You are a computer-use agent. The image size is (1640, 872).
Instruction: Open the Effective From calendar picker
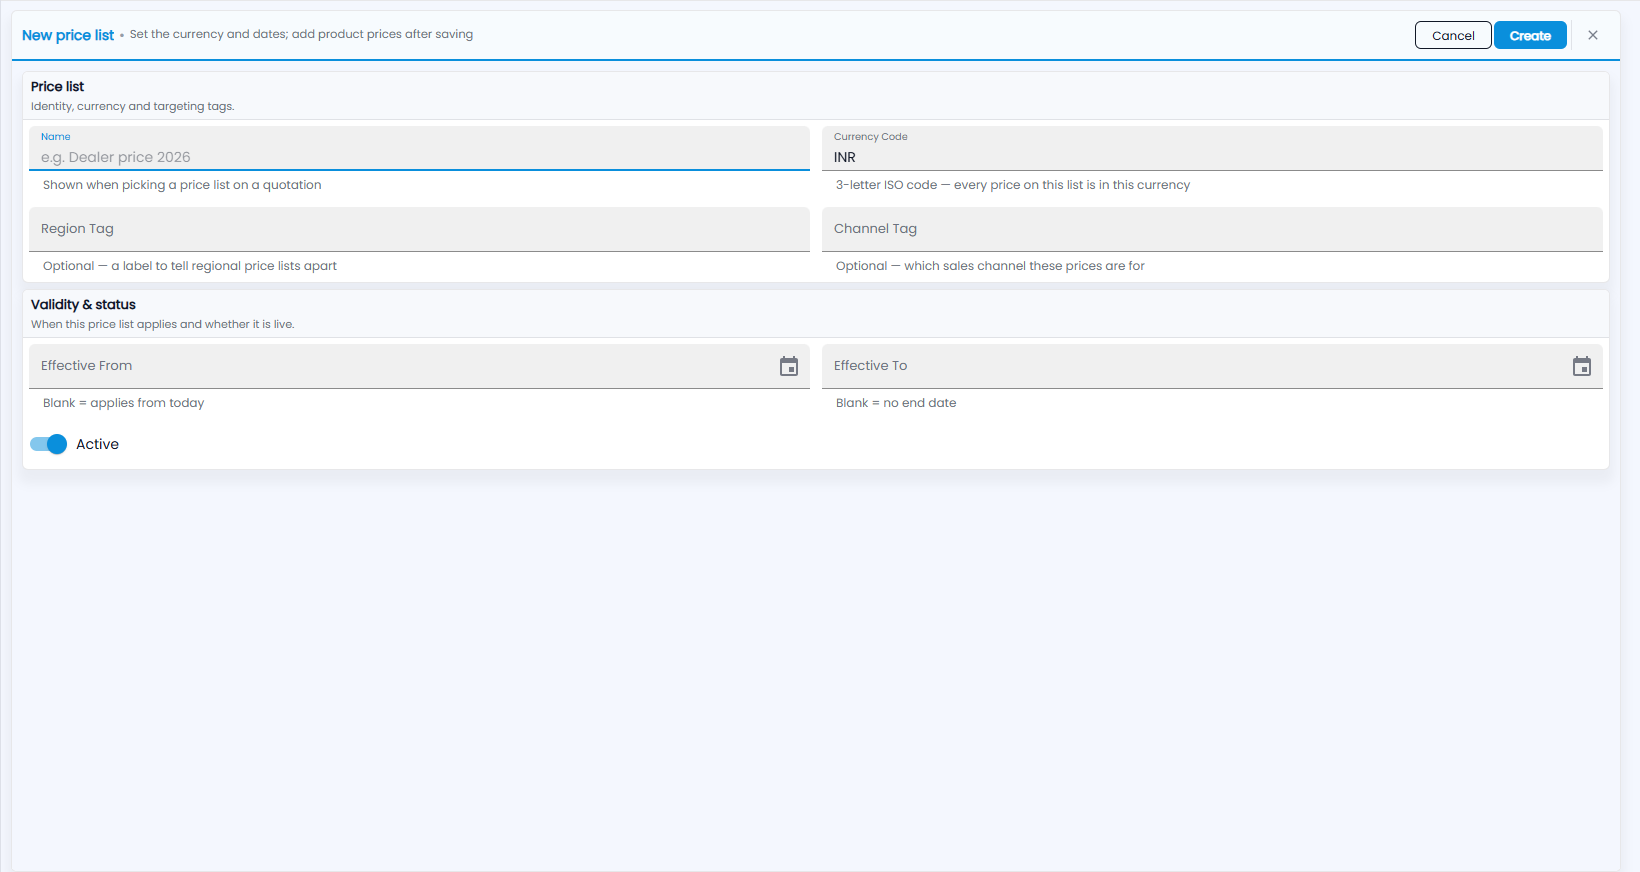(x=789, y=366)
